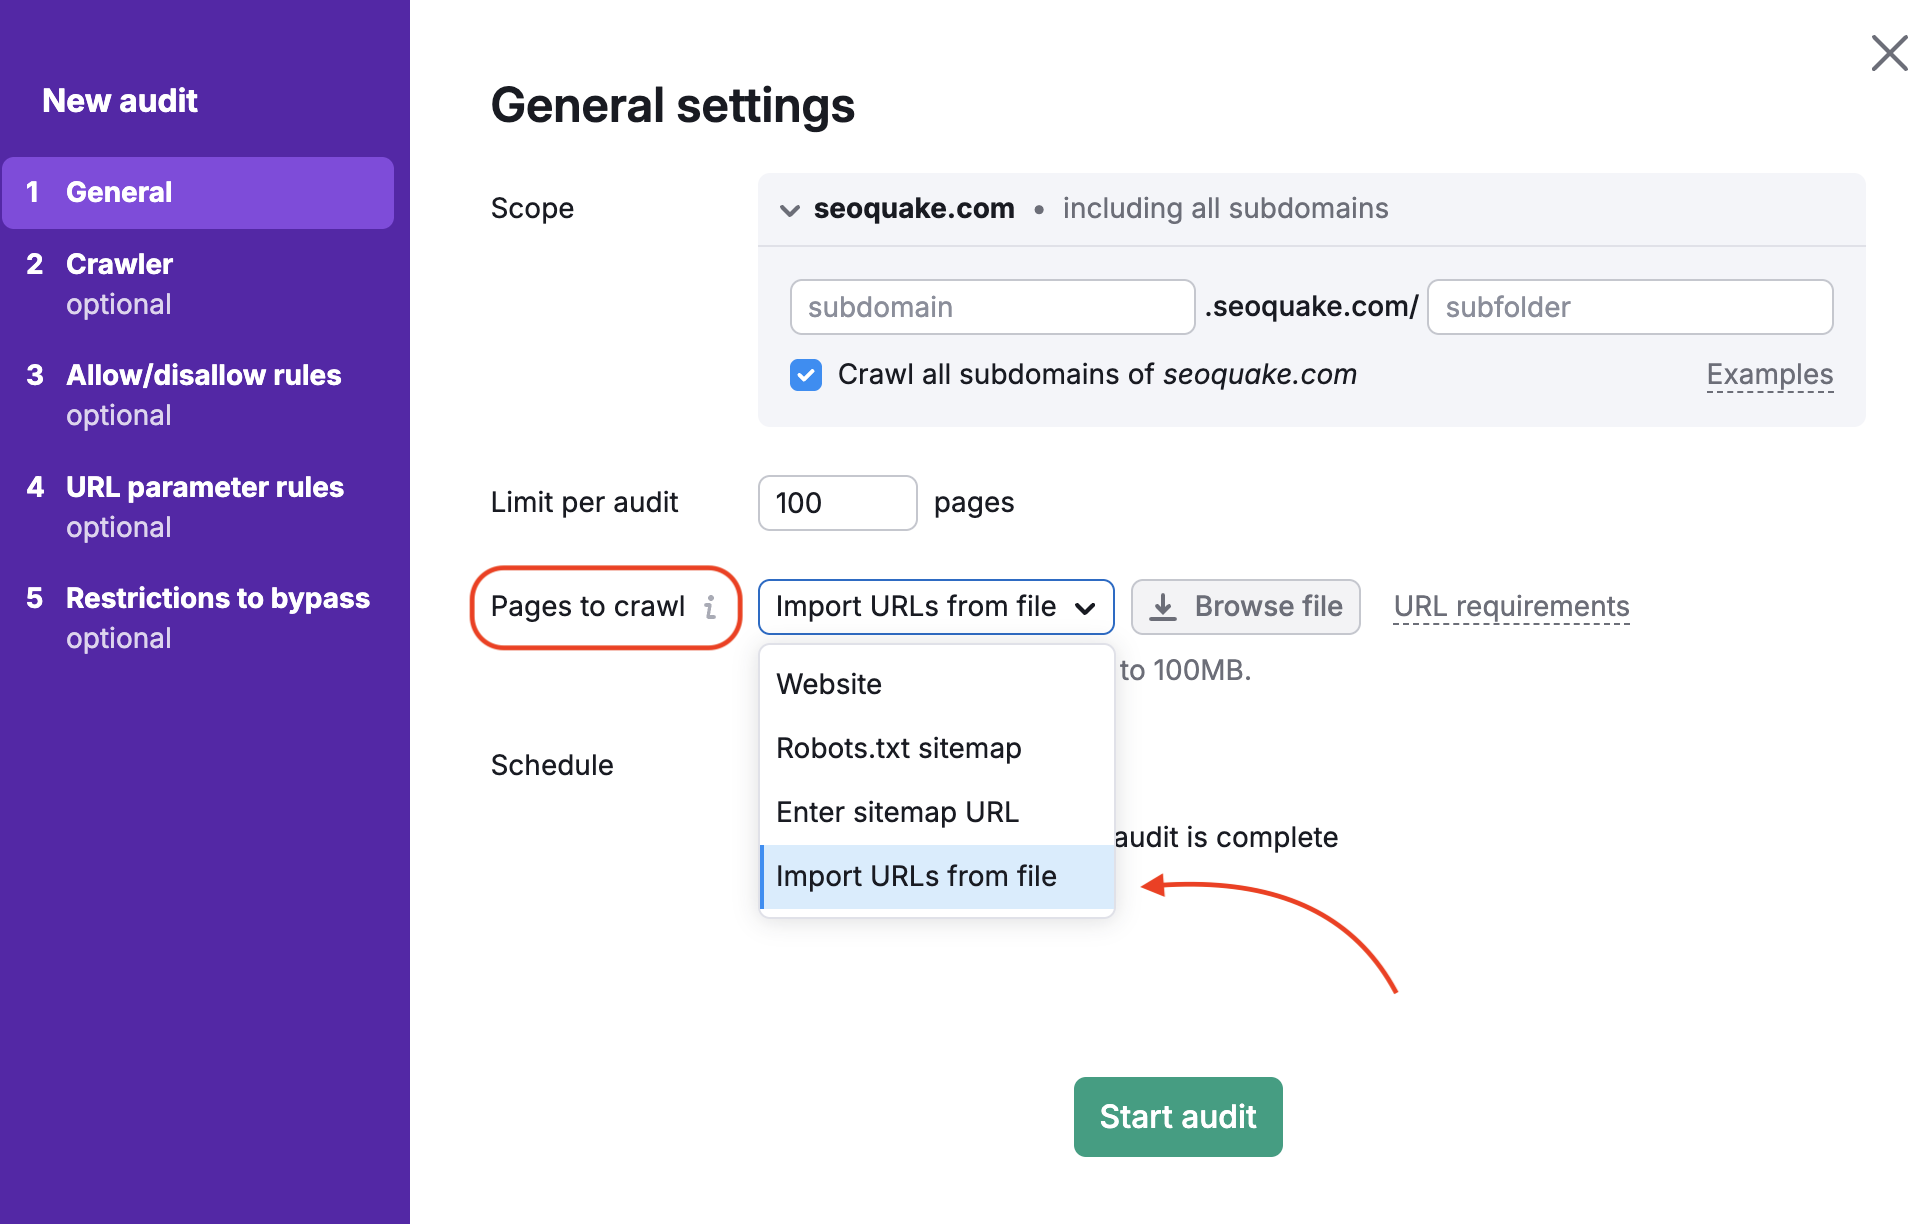
Task: Click the Browse file button
Action: tap(1245, 606)
